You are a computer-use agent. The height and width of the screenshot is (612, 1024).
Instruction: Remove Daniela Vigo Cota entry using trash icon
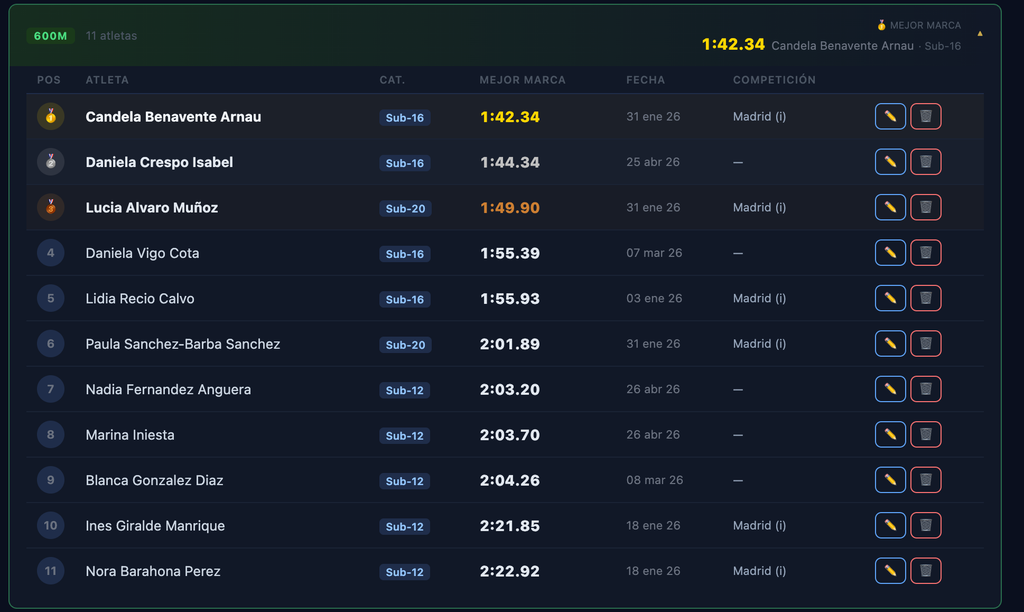(925, 253)
